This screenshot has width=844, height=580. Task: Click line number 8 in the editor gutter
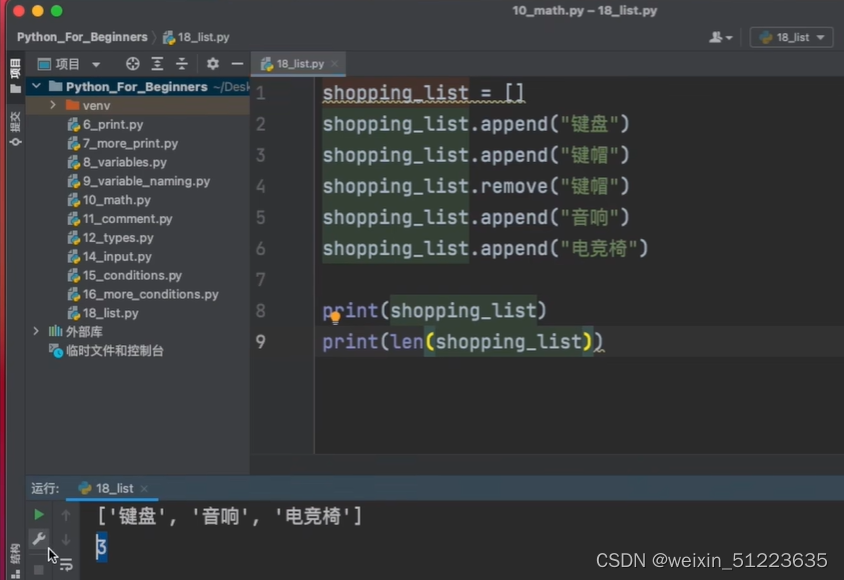(261, 311)
